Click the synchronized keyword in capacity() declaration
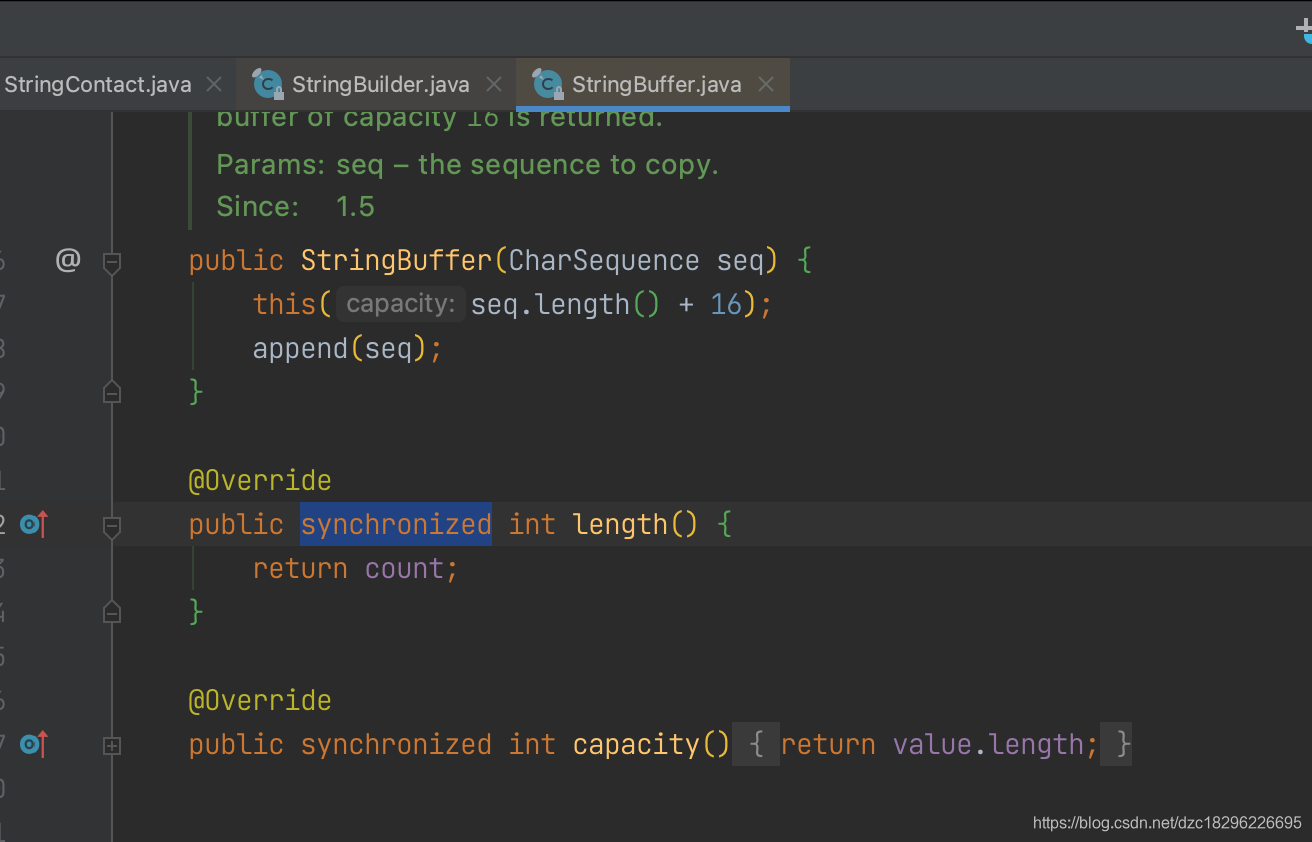 point(396,744)
